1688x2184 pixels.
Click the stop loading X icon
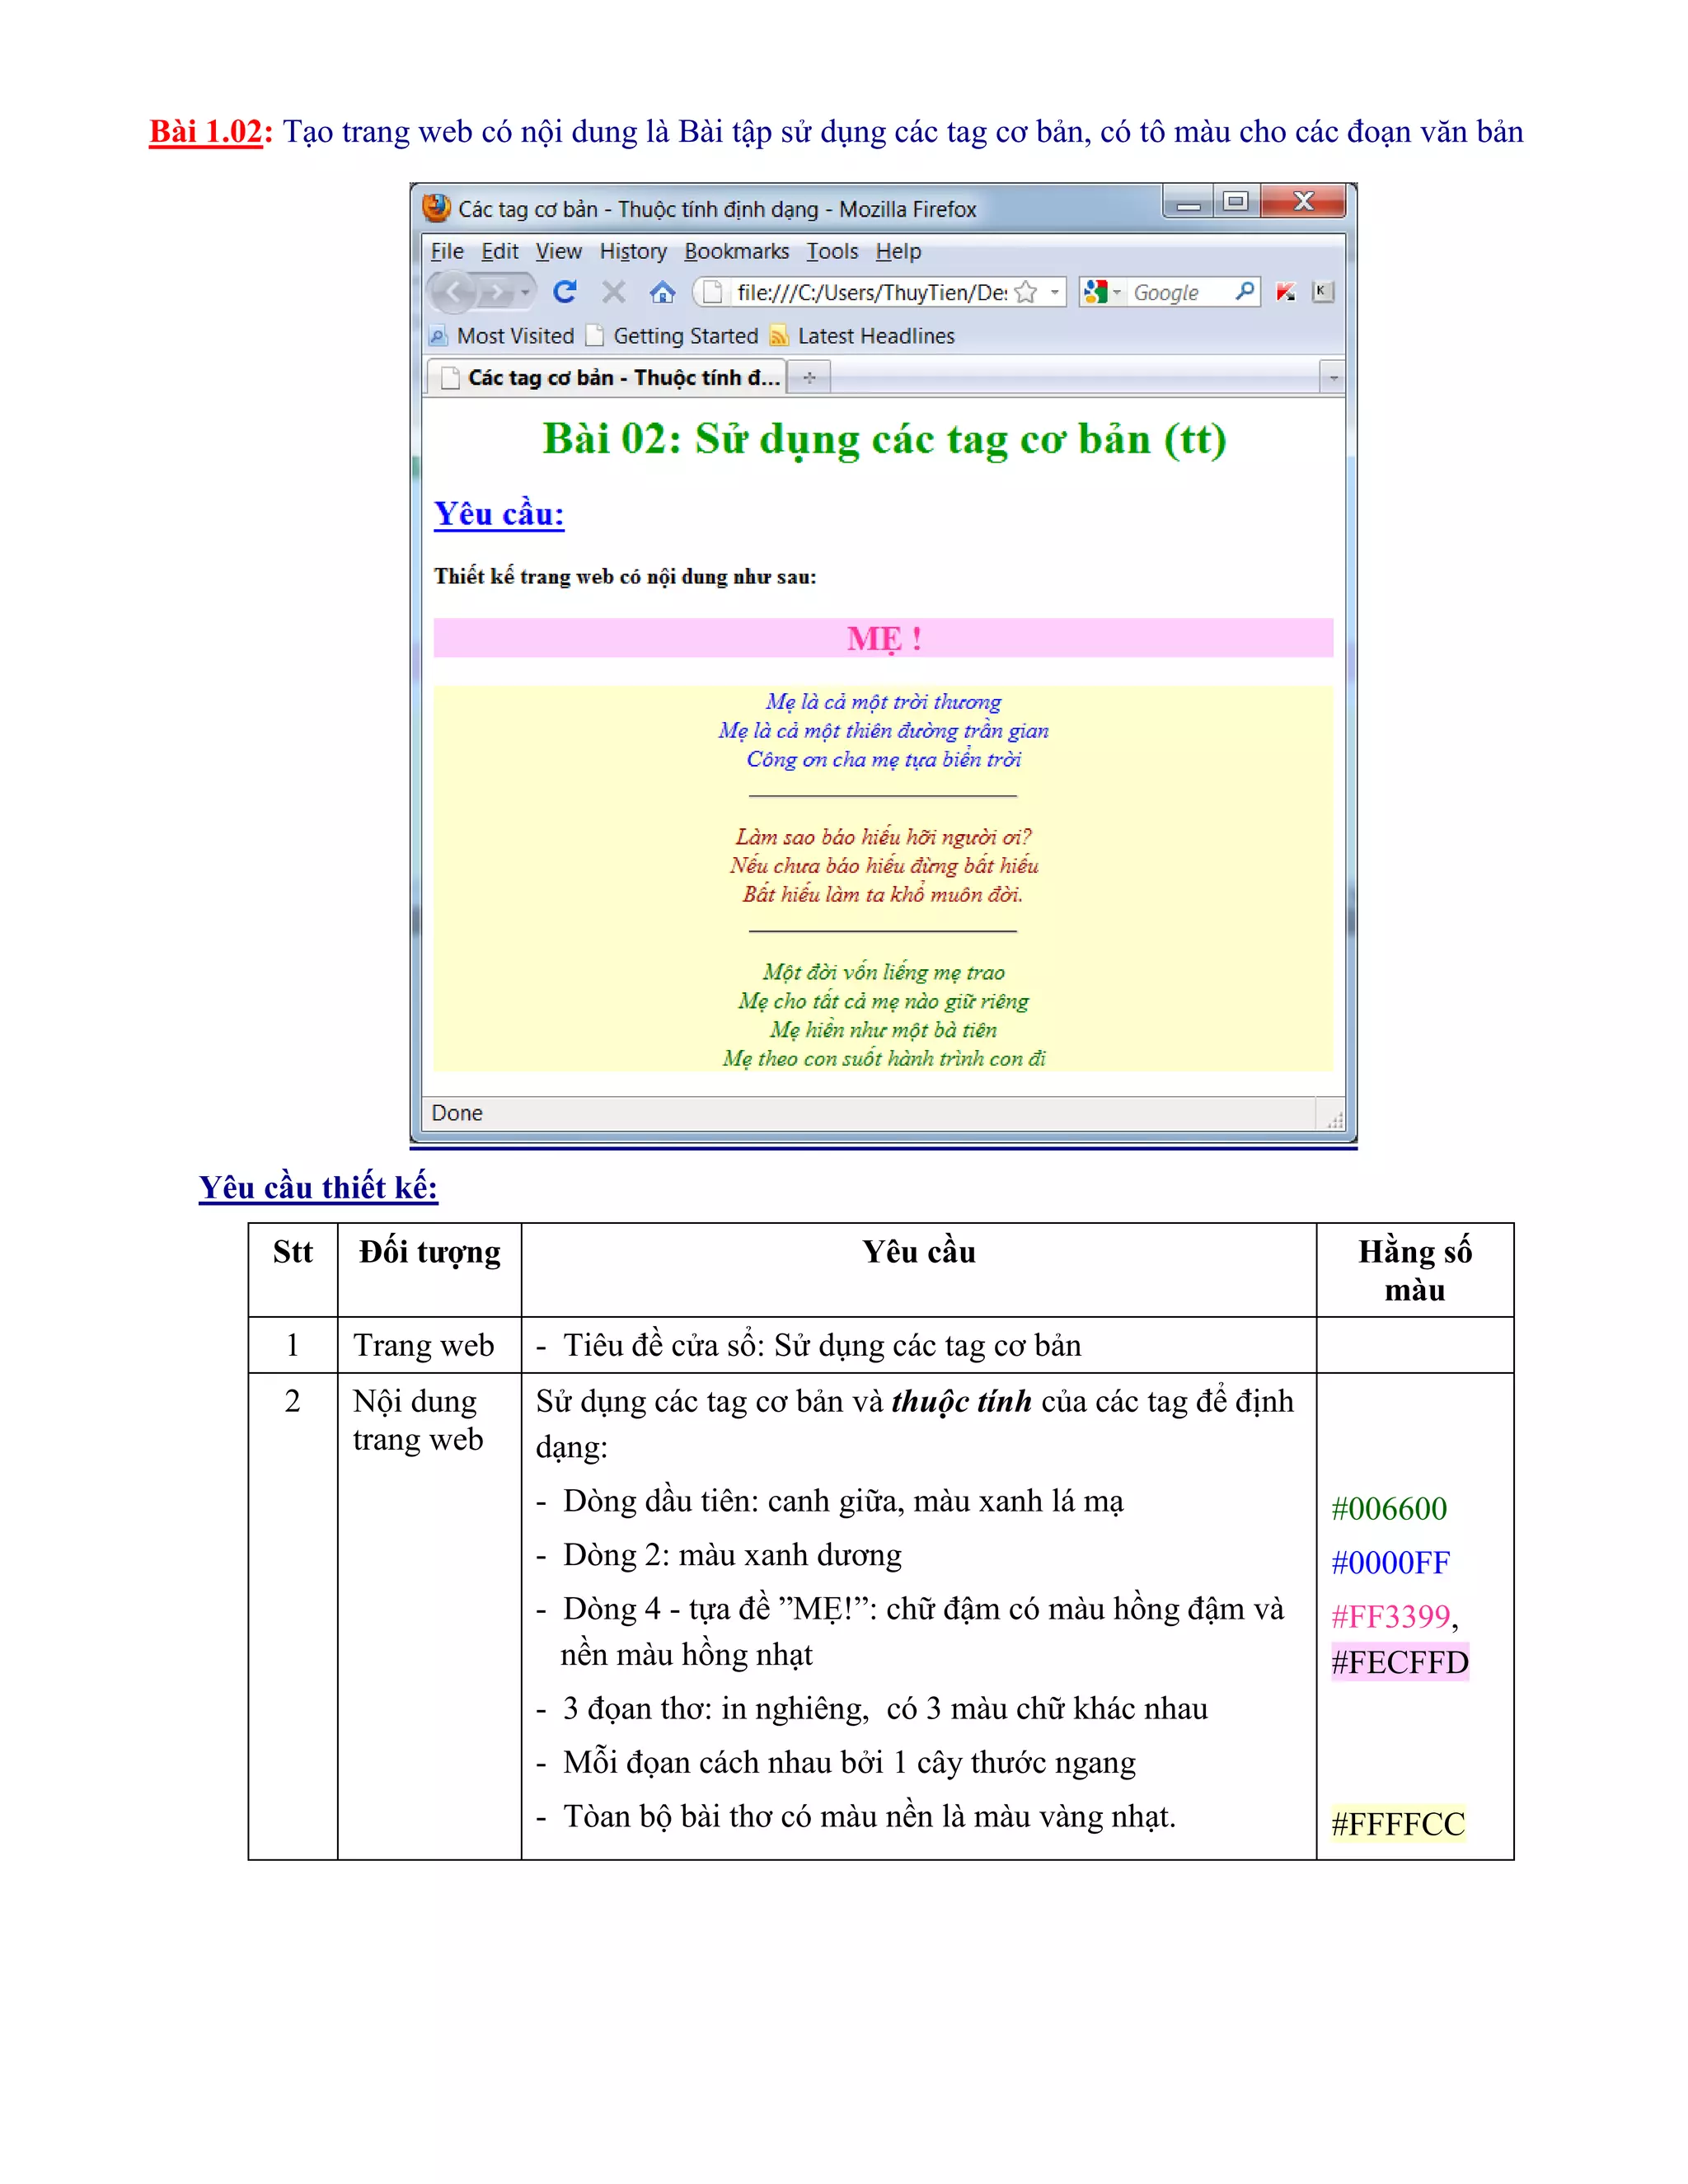614,292
